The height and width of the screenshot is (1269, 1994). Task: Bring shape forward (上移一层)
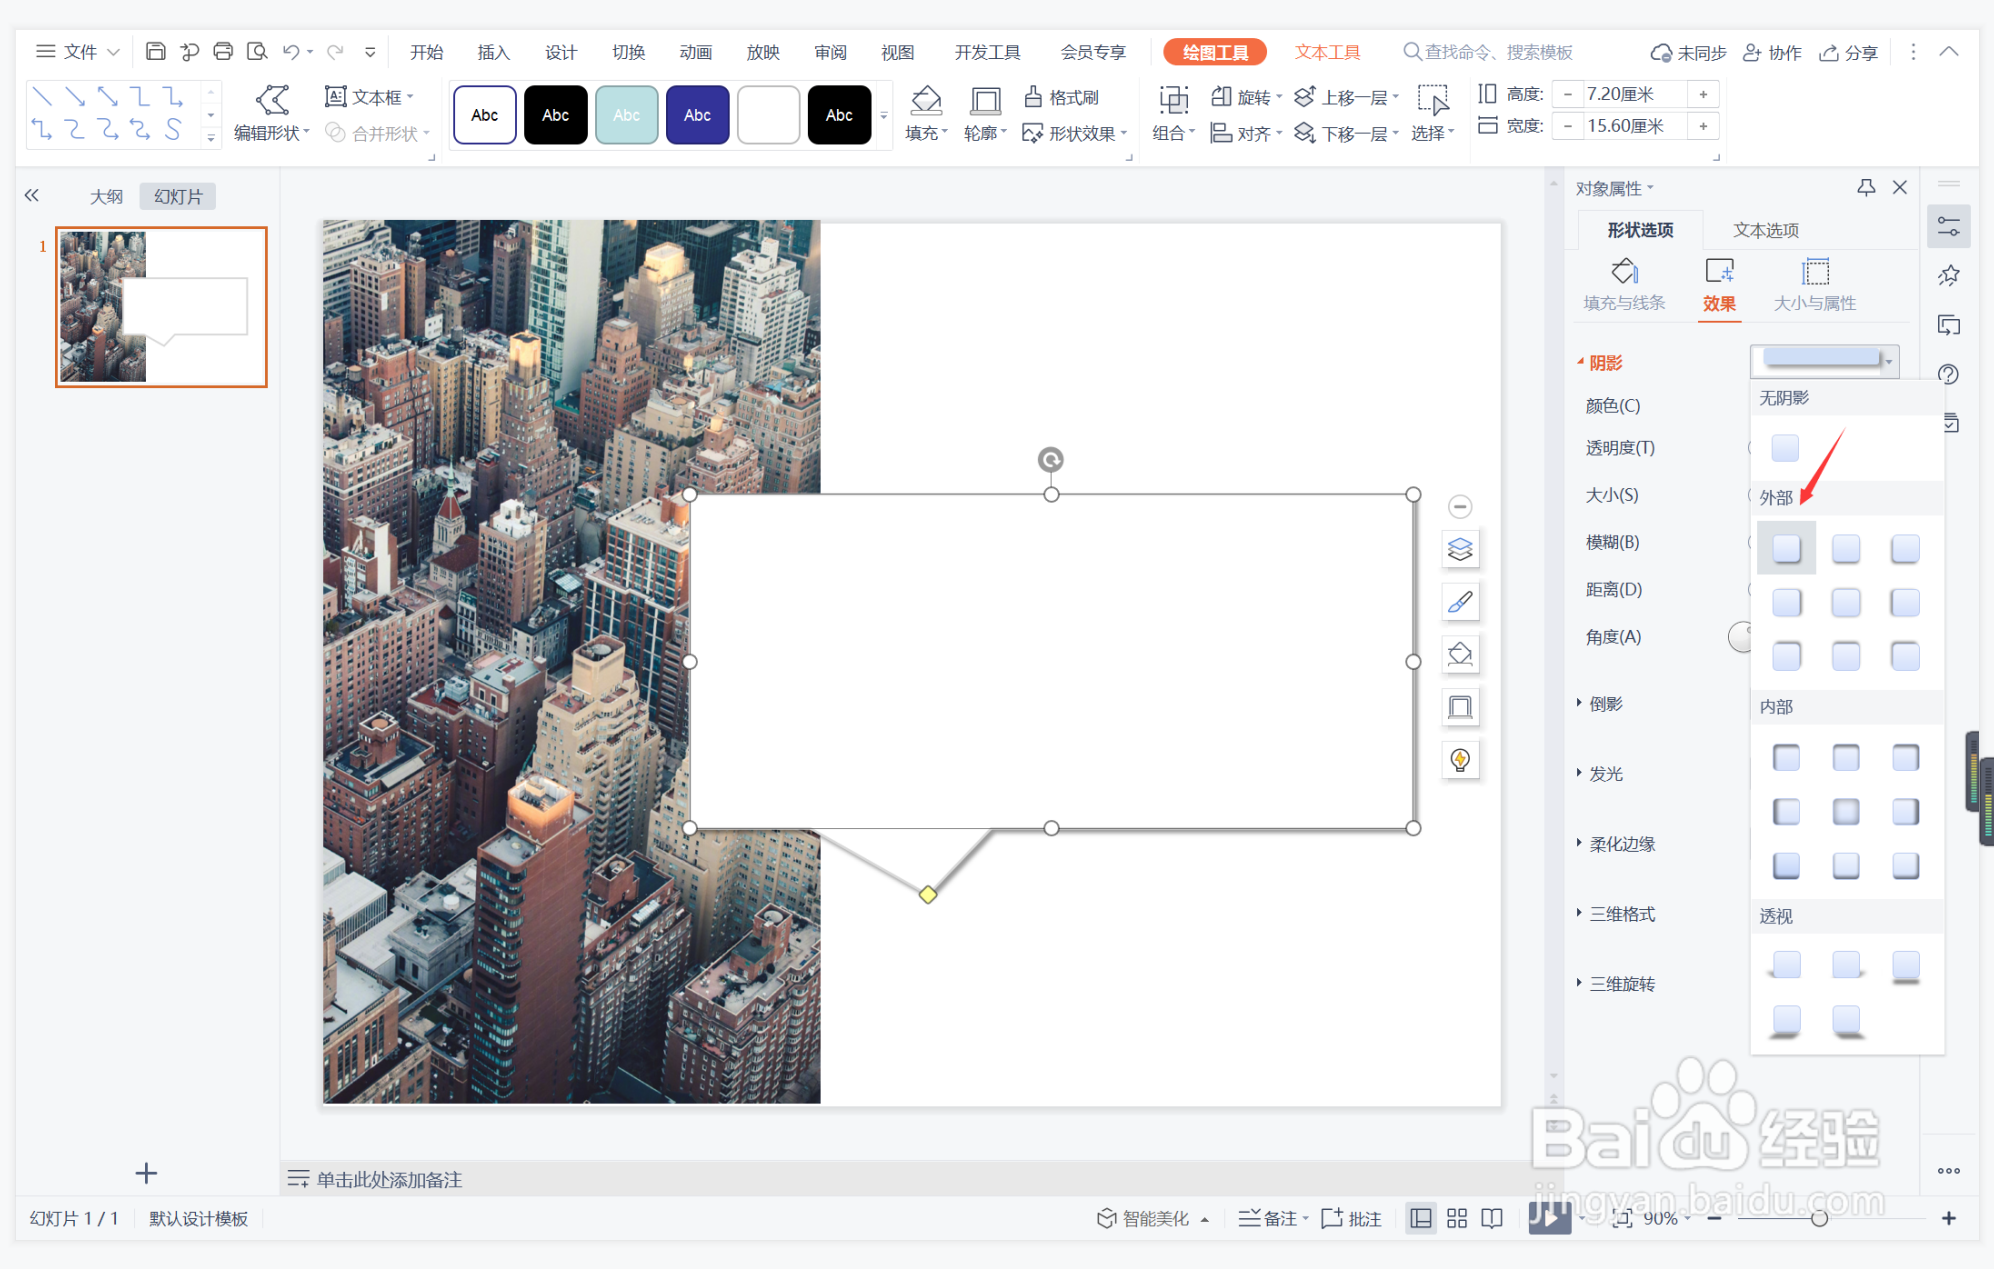[x=1346, y=97]
